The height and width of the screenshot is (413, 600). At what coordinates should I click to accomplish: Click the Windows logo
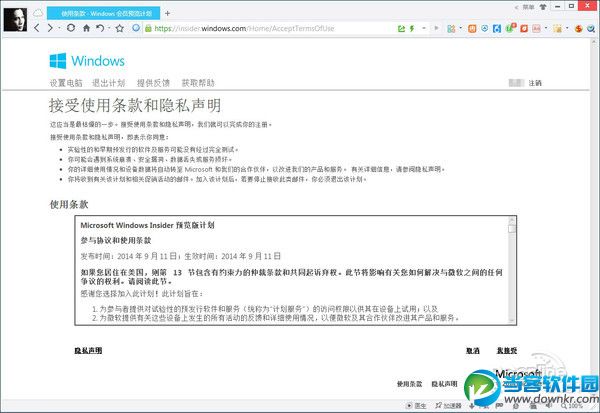[87, 61]
